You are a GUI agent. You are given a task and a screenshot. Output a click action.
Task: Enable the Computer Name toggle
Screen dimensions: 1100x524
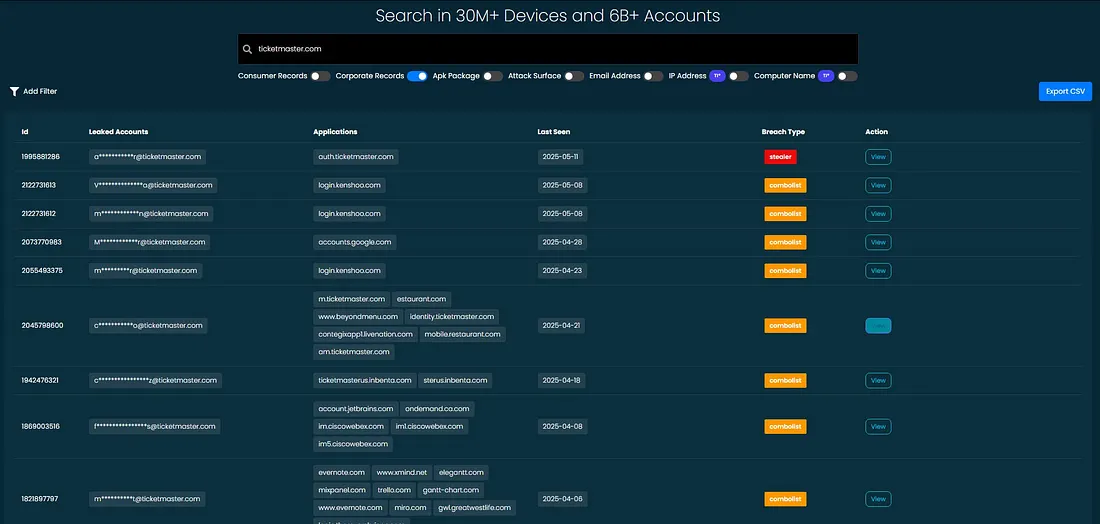(x=847, y=76)
